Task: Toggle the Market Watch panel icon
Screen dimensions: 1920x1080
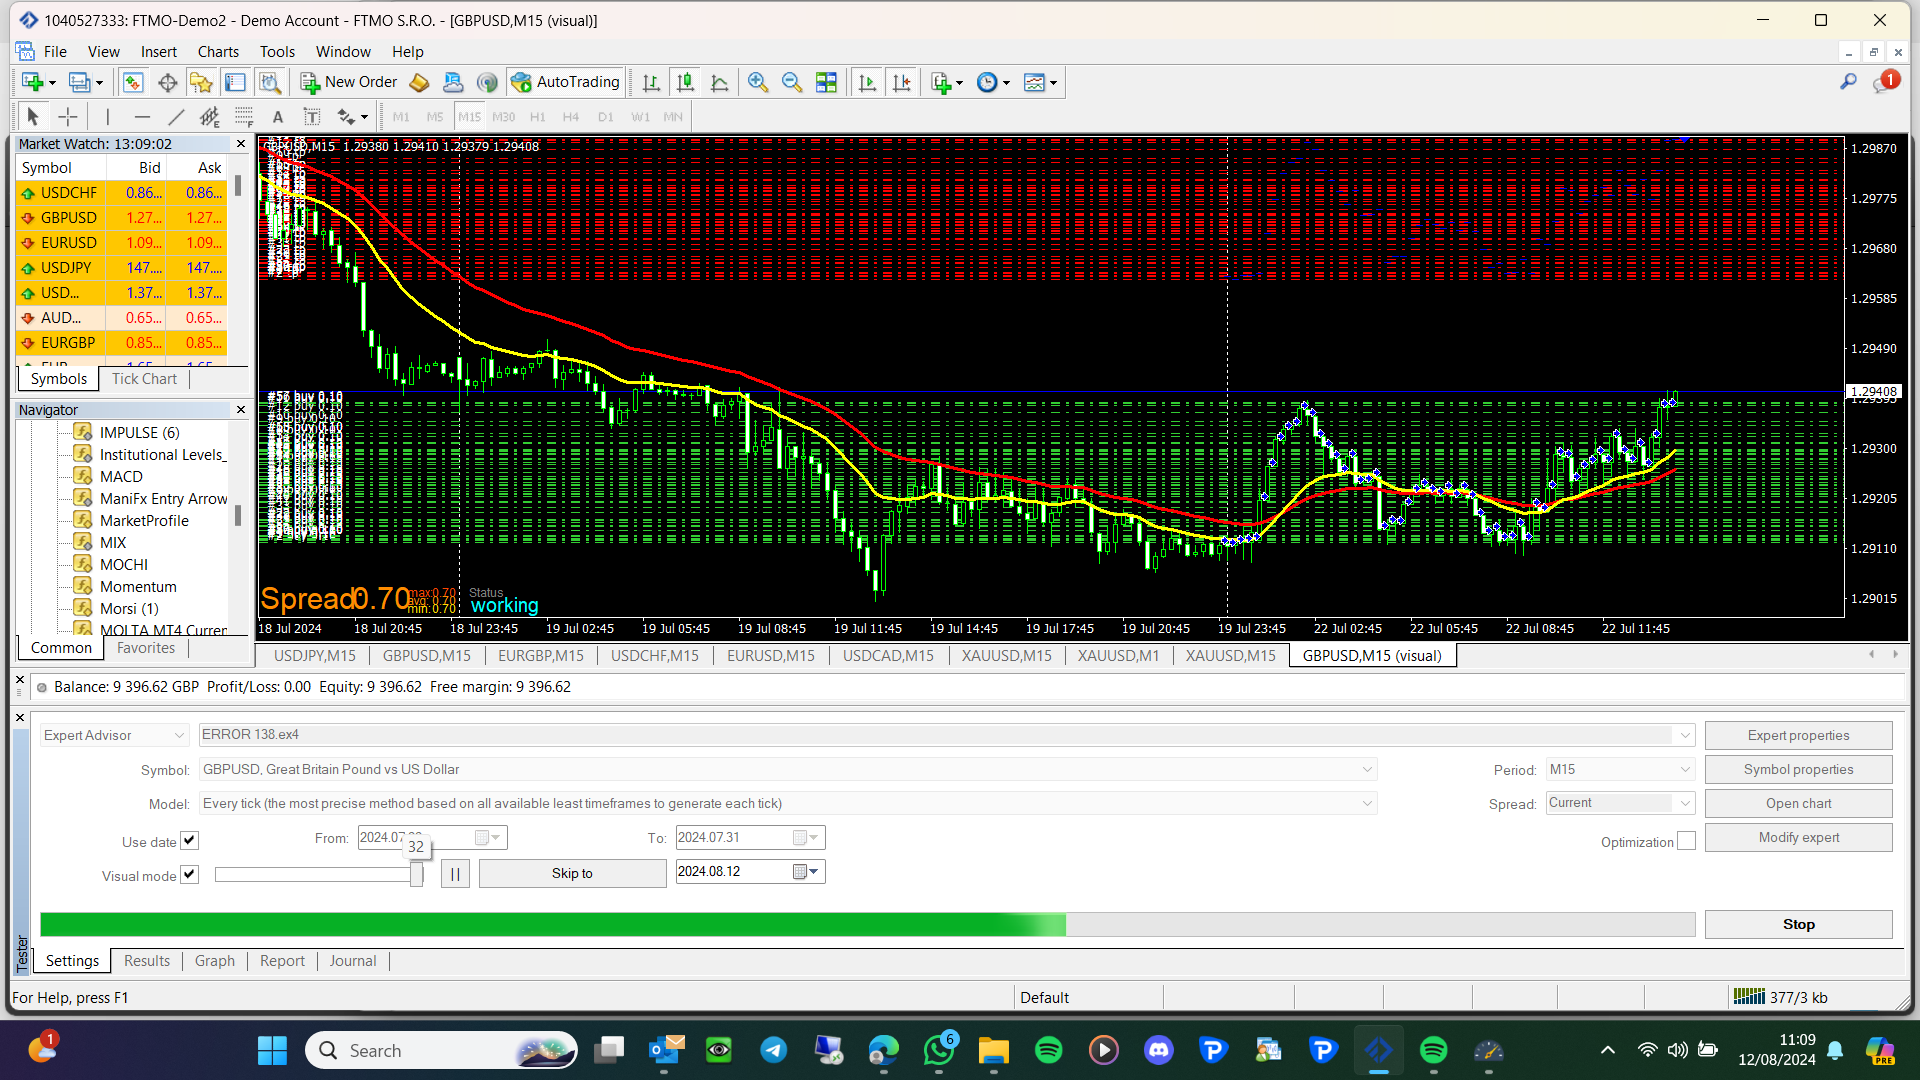Action: click(x=133, y=83)
